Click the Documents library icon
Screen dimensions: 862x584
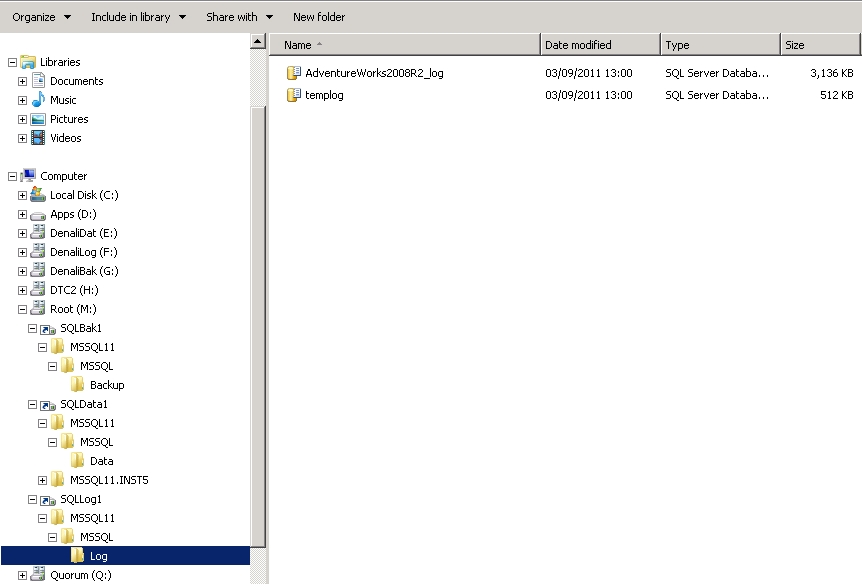click(38, 81)
